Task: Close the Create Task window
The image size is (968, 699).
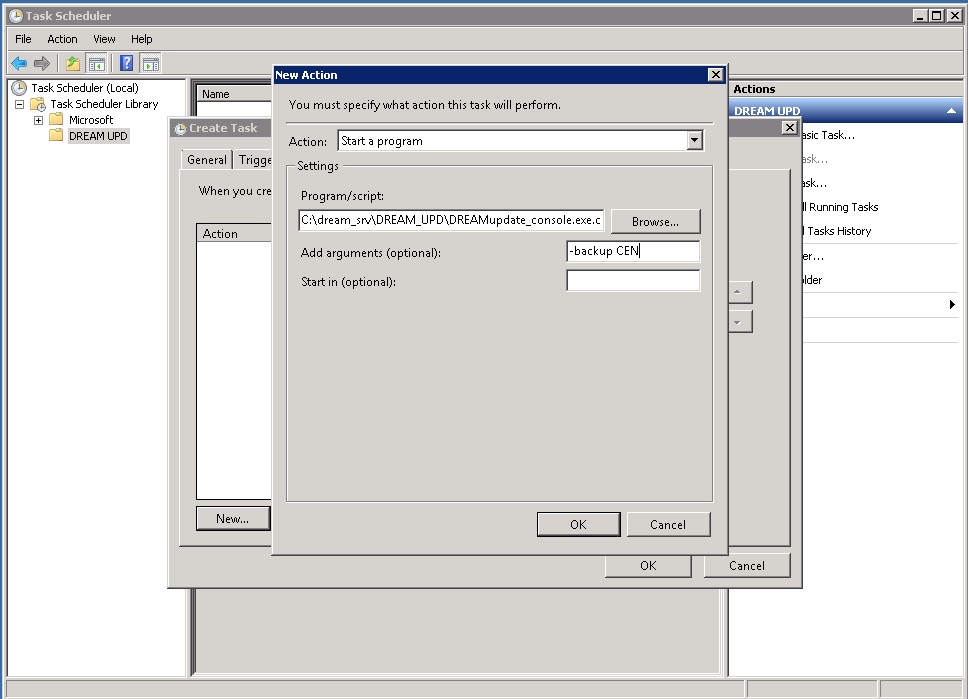Action: pyautogui.click(x=790, y=127)
